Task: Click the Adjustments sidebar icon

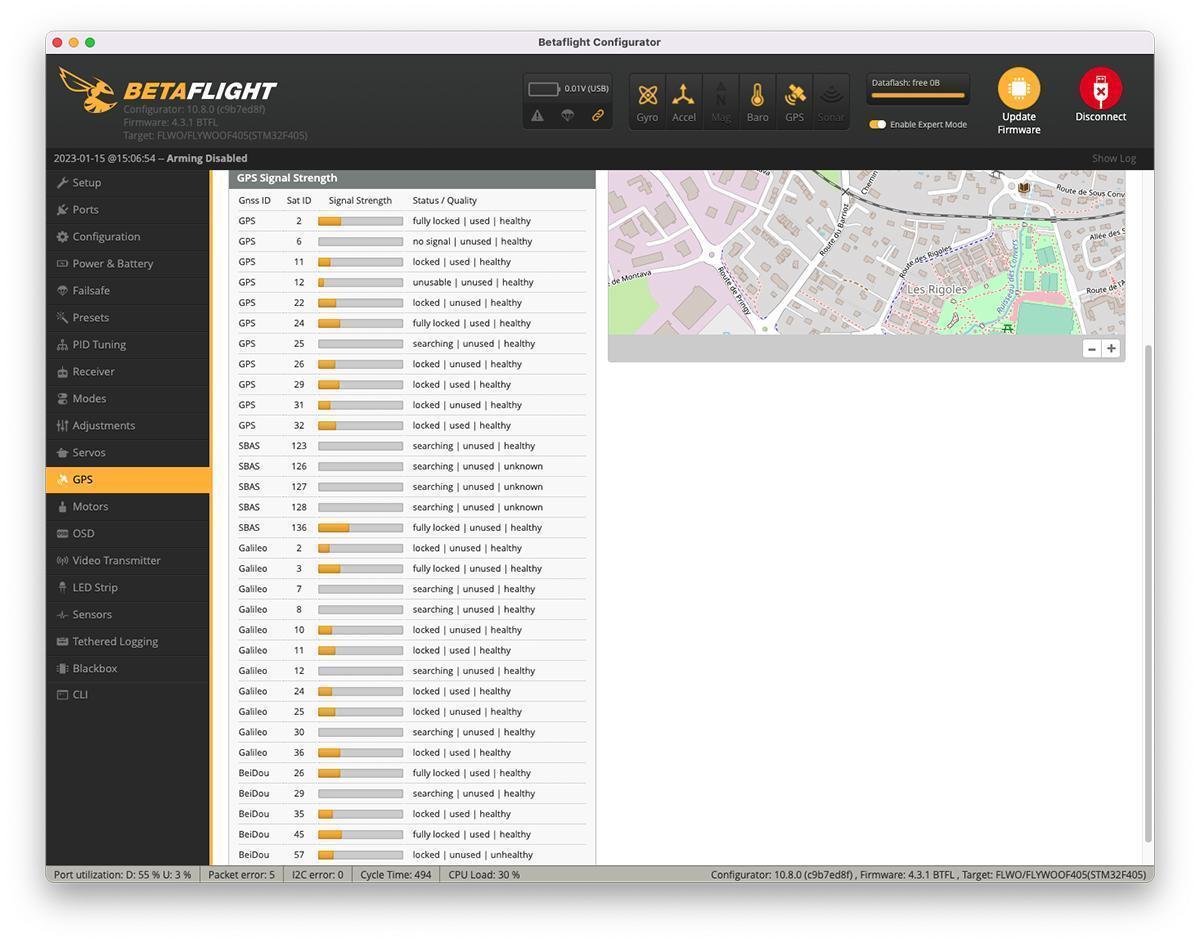Action: click(62, 426)
